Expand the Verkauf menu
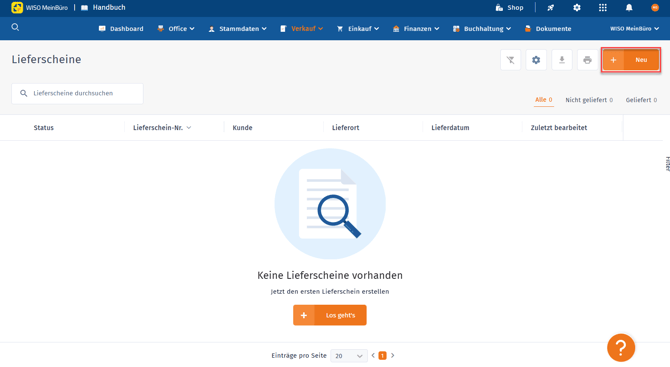The height and width of the screenshot is (367, 670). tap(301, 29)
